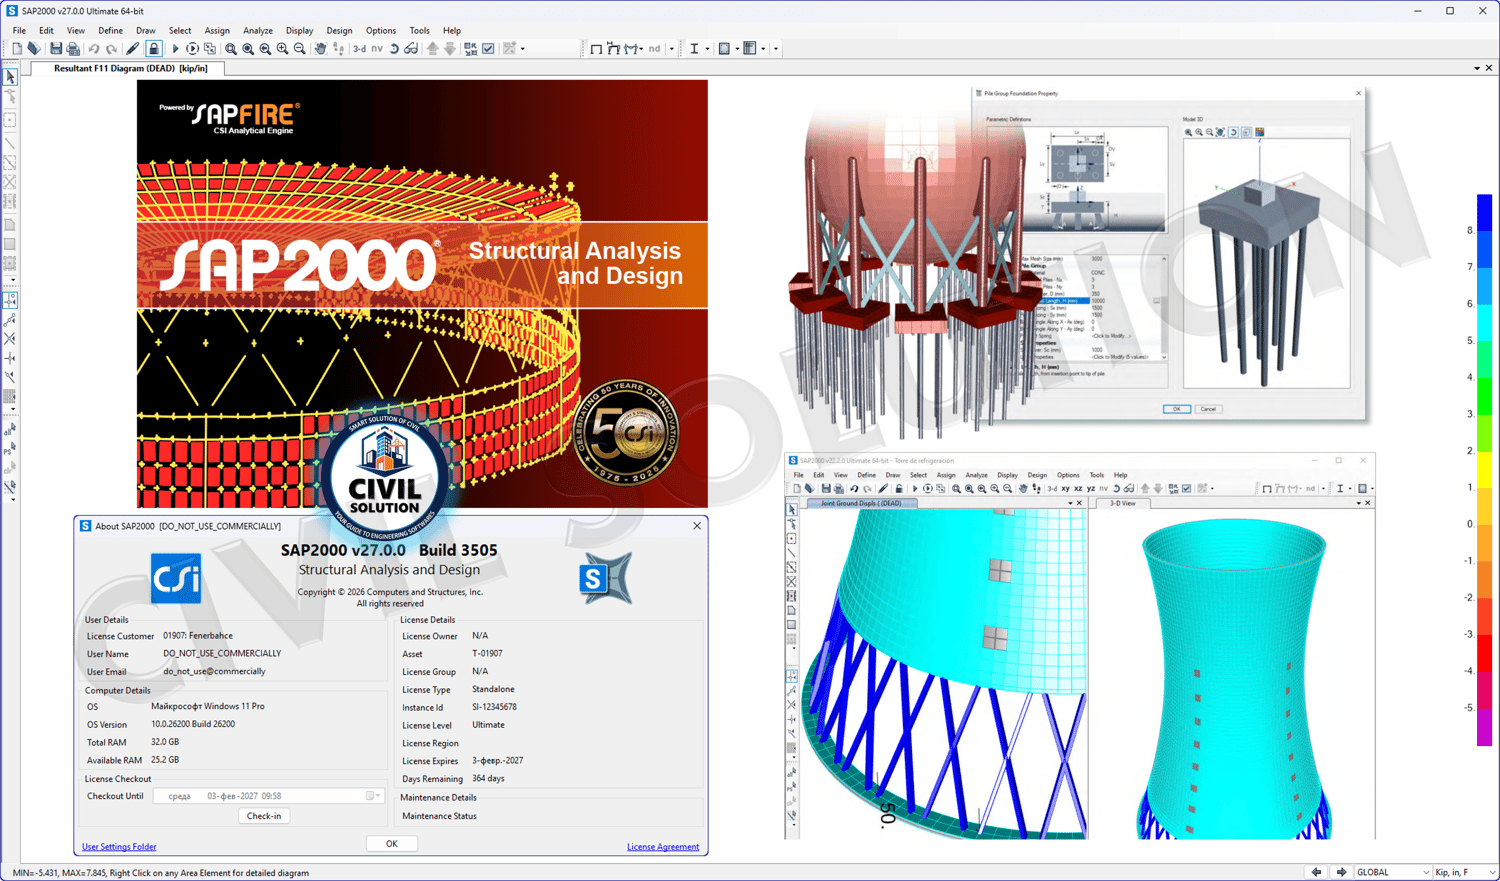Switch to the 3-d view button
Viewport: 1500px width, 881px height.
point(359,49)
